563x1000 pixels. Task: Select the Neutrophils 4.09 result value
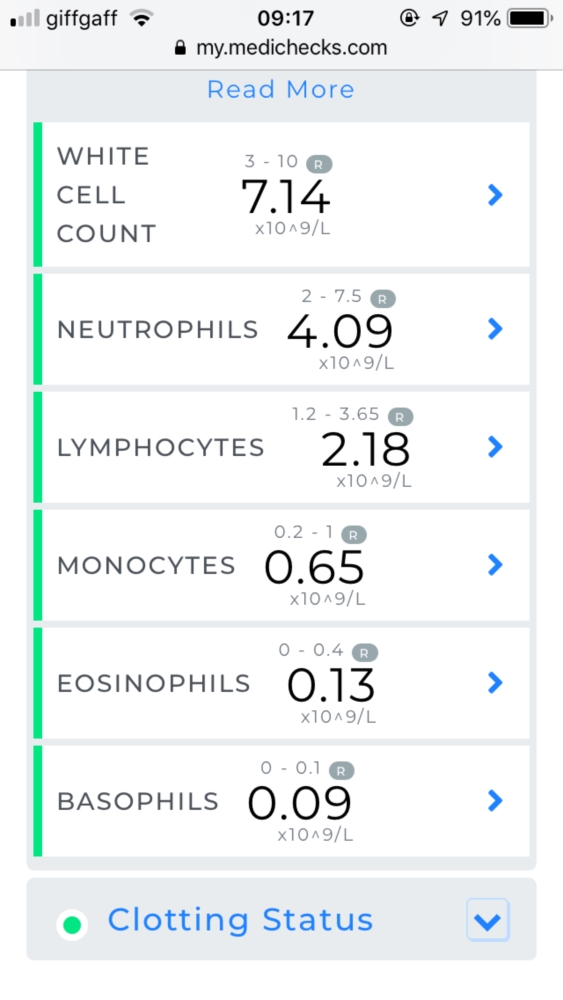click(x=340, y=332)
